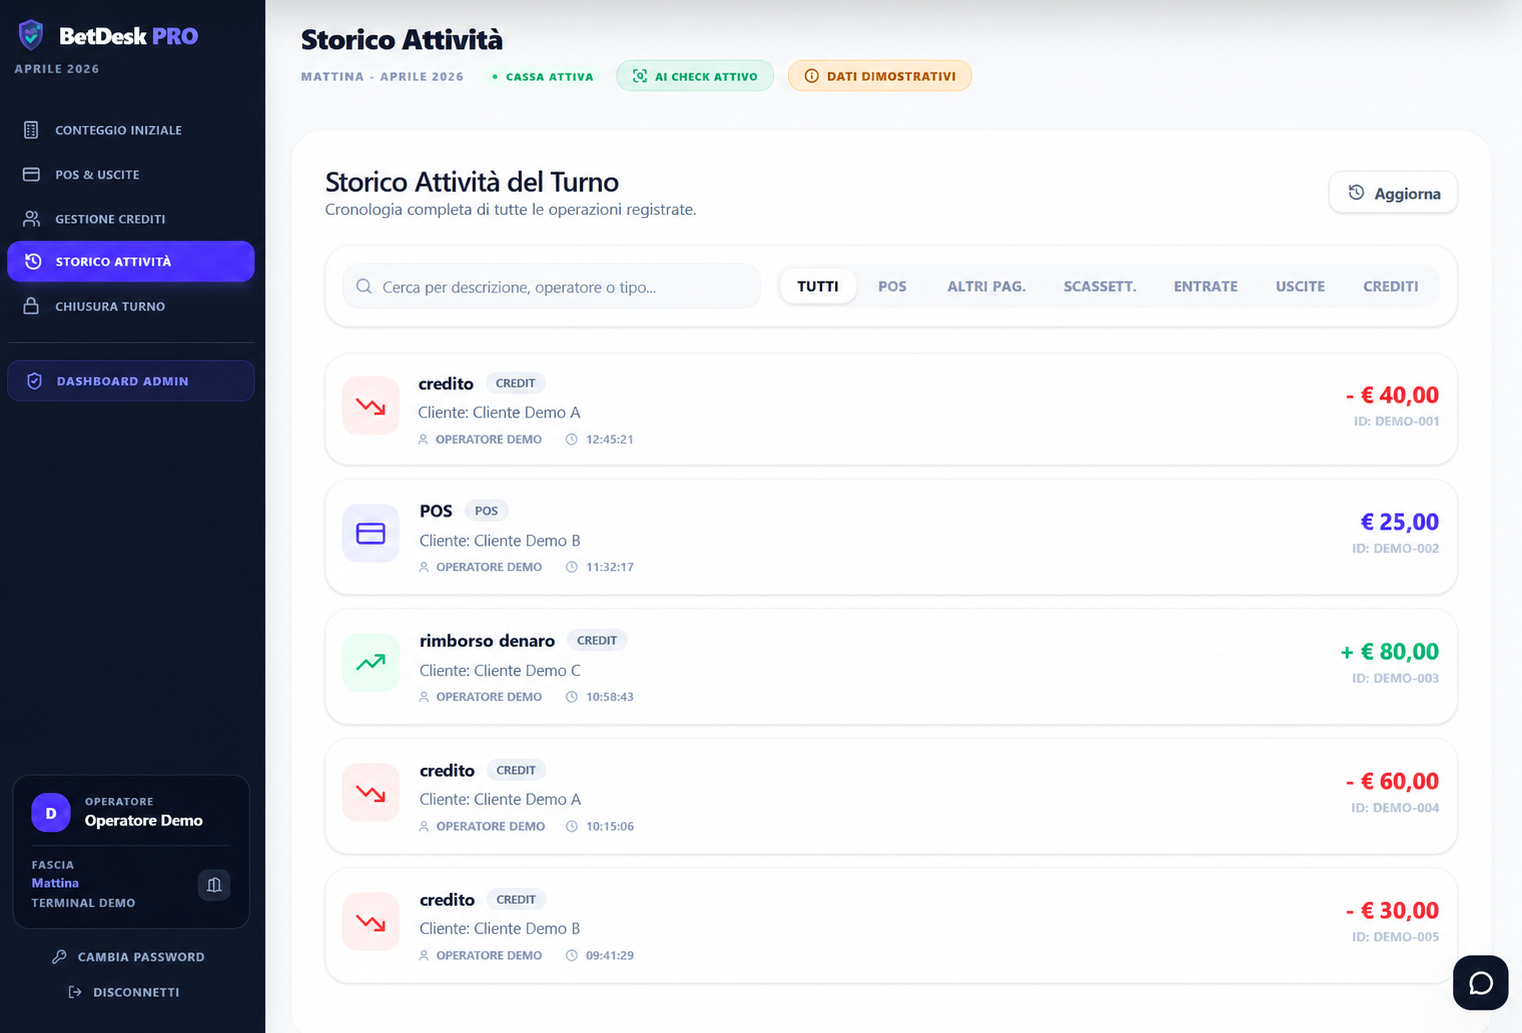
Task: Click the magnifier icon in search box
Action: coord(364,286)
